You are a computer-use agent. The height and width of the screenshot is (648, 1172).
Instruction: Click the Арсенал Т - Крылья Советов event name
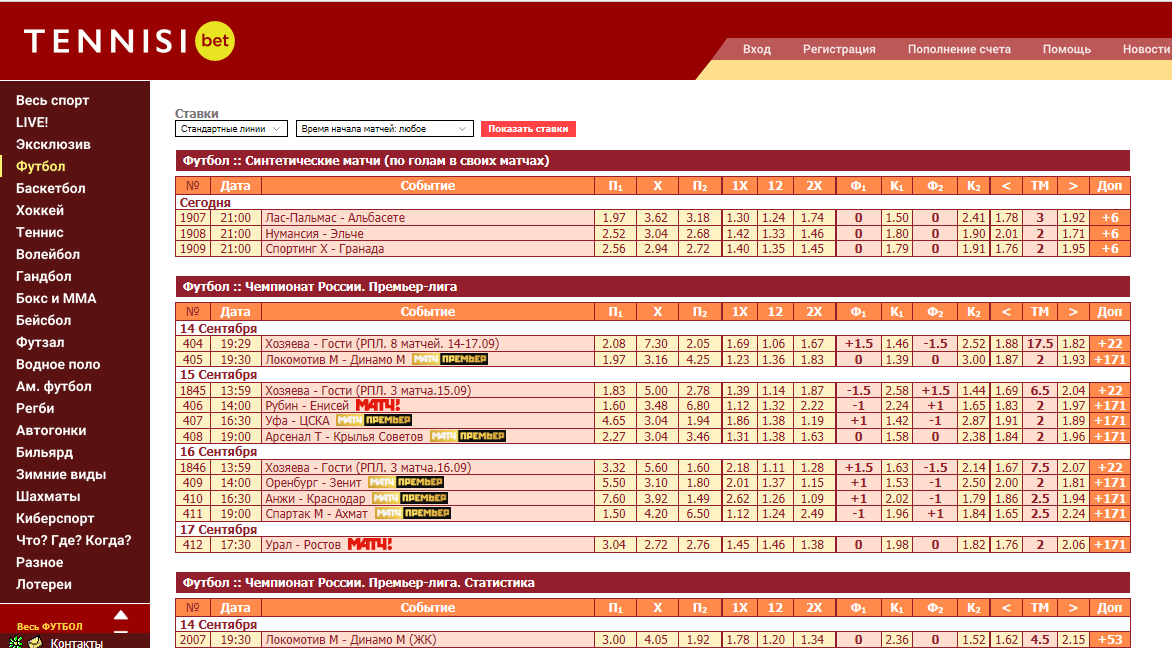click(x=344, y=436)
